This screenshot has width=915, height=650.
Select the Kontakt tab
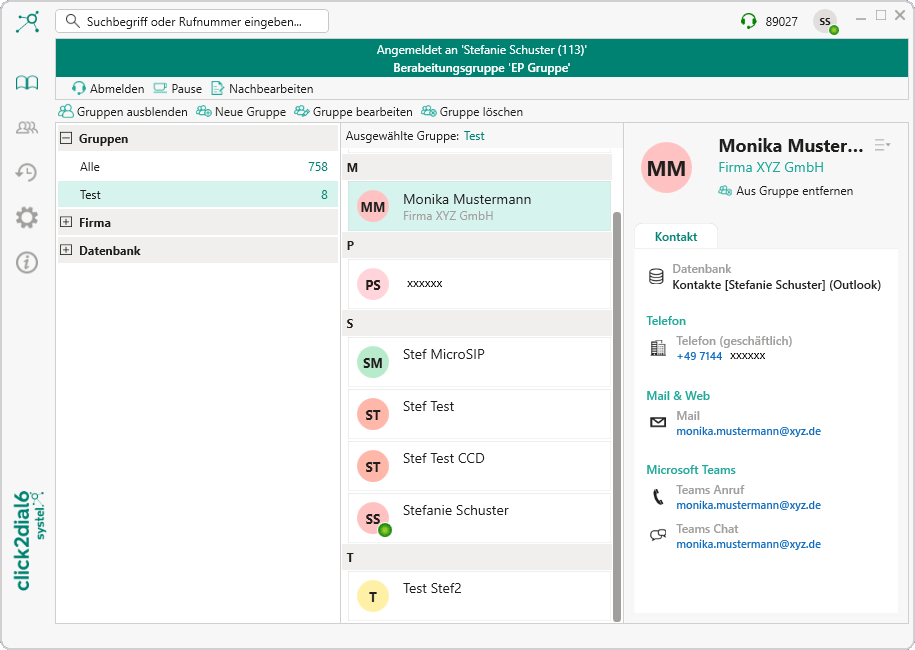click(675, 237)
